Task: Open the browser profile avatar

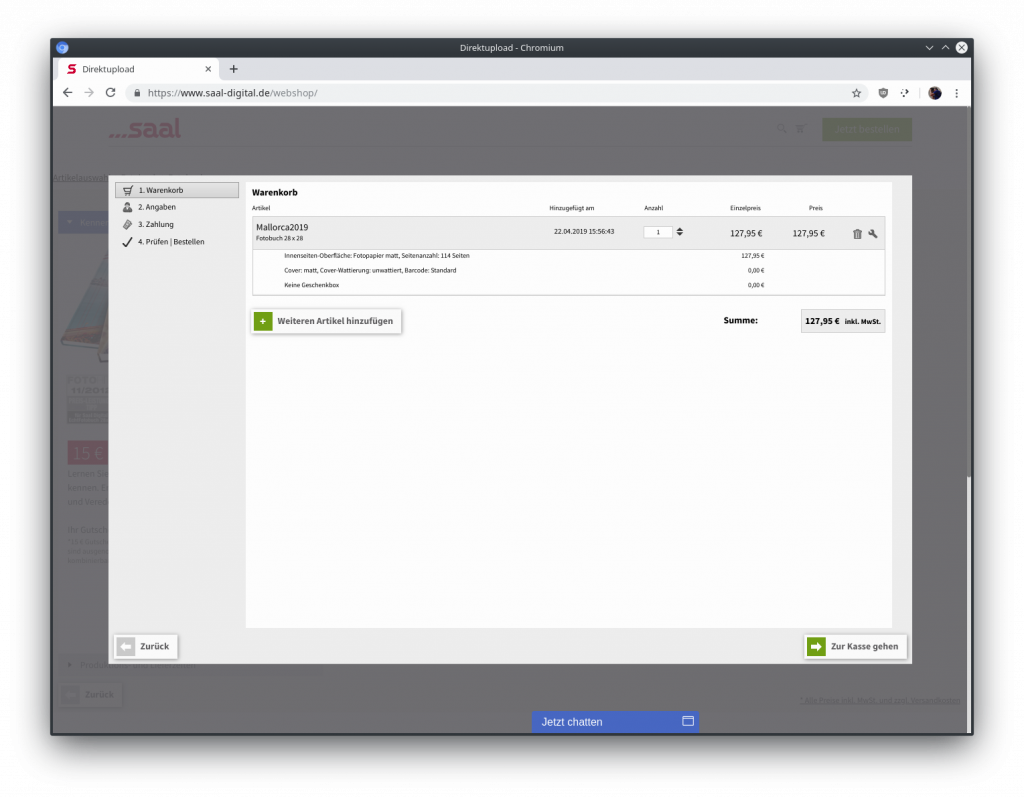Action: tap(934, 93)
